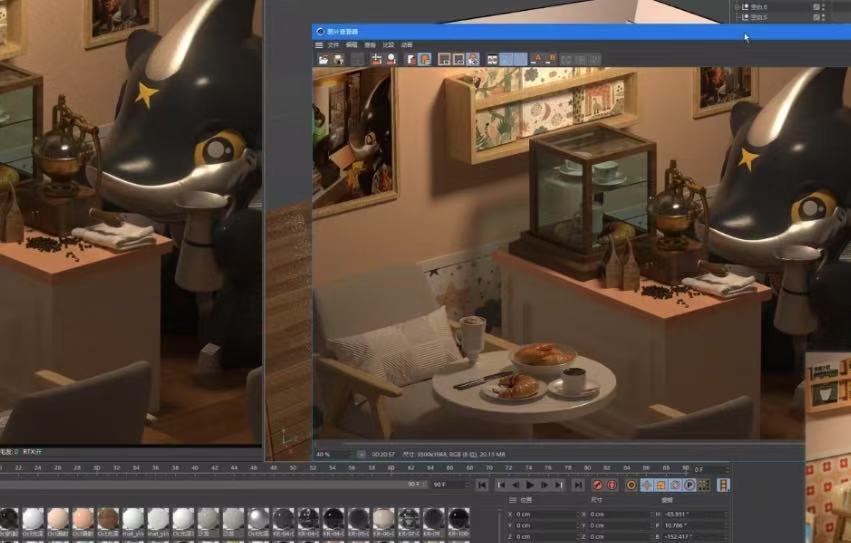Click the film strip timeline icon
This screenshot has height=543, width=851.
(723, 485)
